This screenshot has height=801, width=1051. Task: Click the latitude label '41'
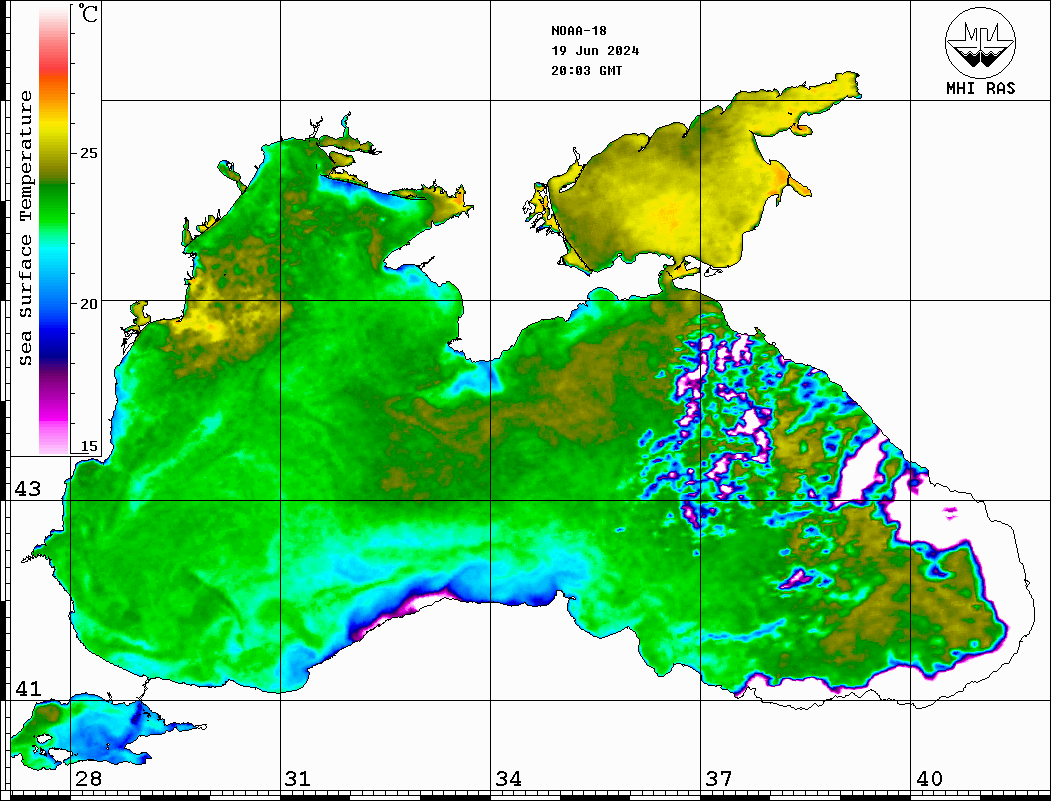[x=27, y=688]
